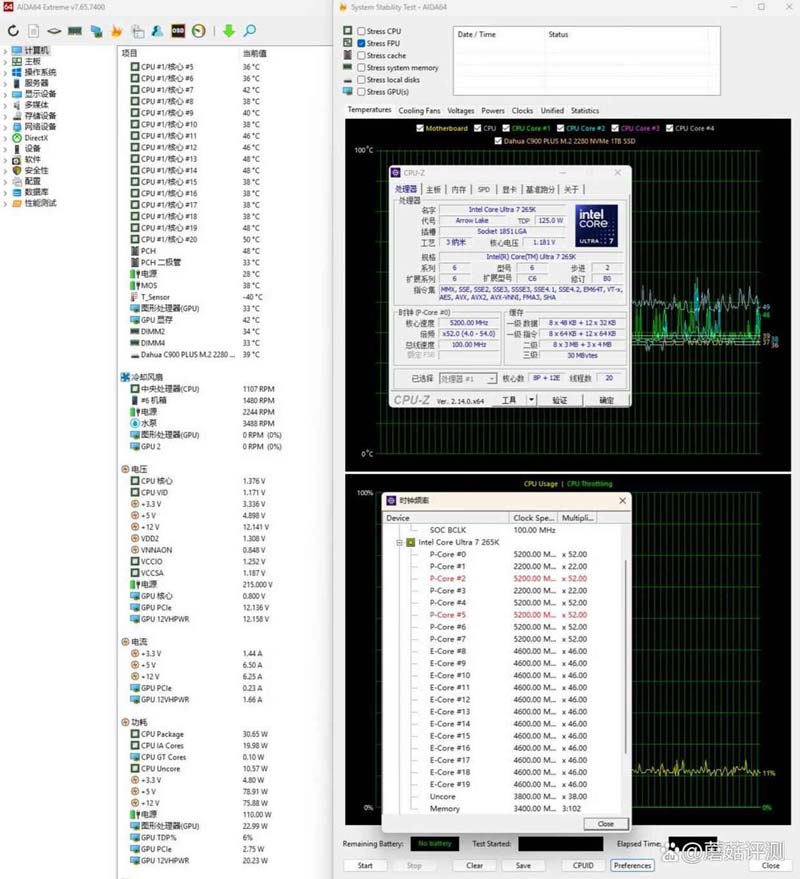The width and height of the screenshot is (800, 879).
Task: Open the CPUID button
Action: point(583,866)
